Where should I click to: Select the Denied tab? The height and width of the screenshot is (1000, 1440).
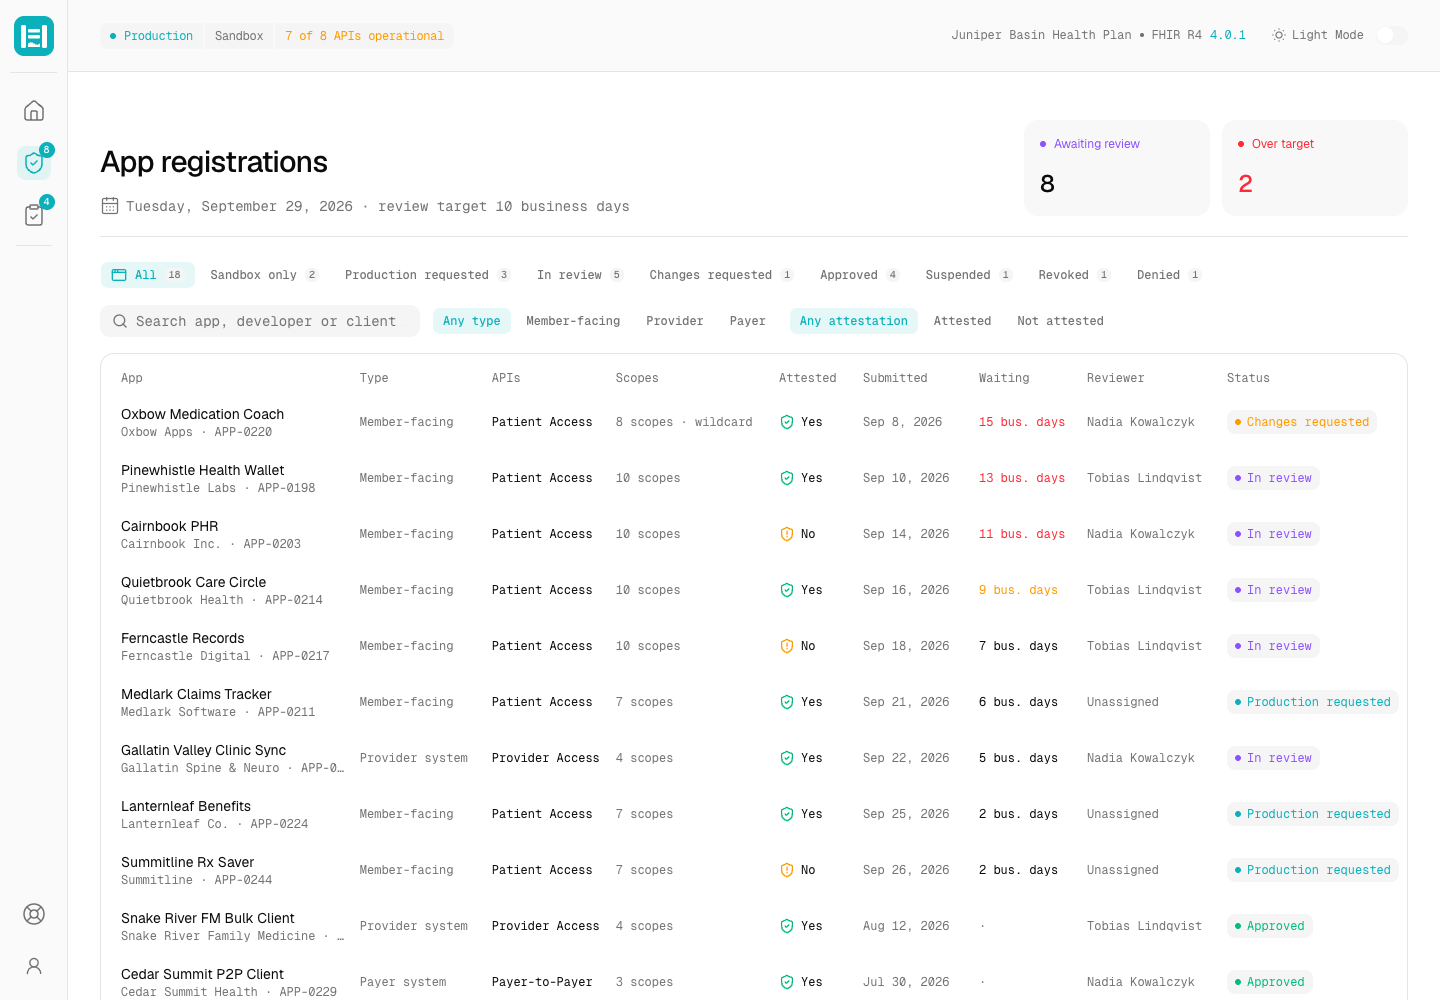click(x=1169, y=275)
